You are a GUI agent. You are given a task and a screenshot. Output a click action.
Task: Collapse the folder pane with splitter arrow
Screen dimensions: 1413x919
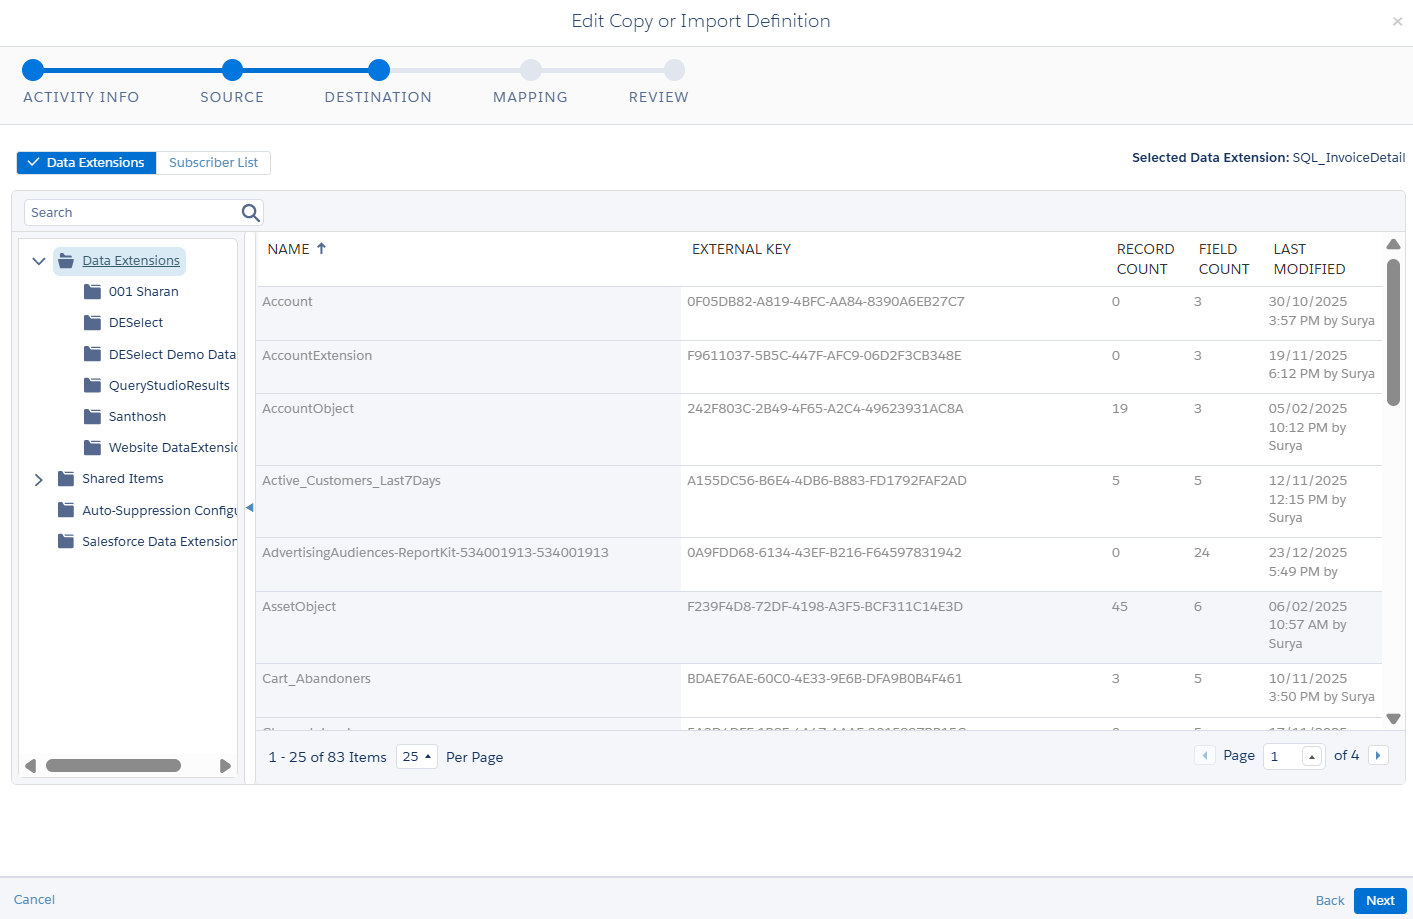249,508
